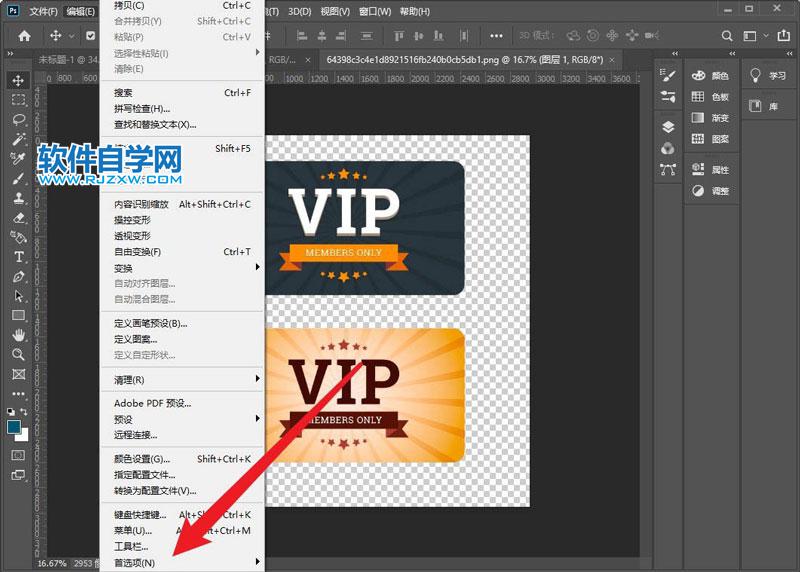Open the 文件(F) menu

pos(43,12)
